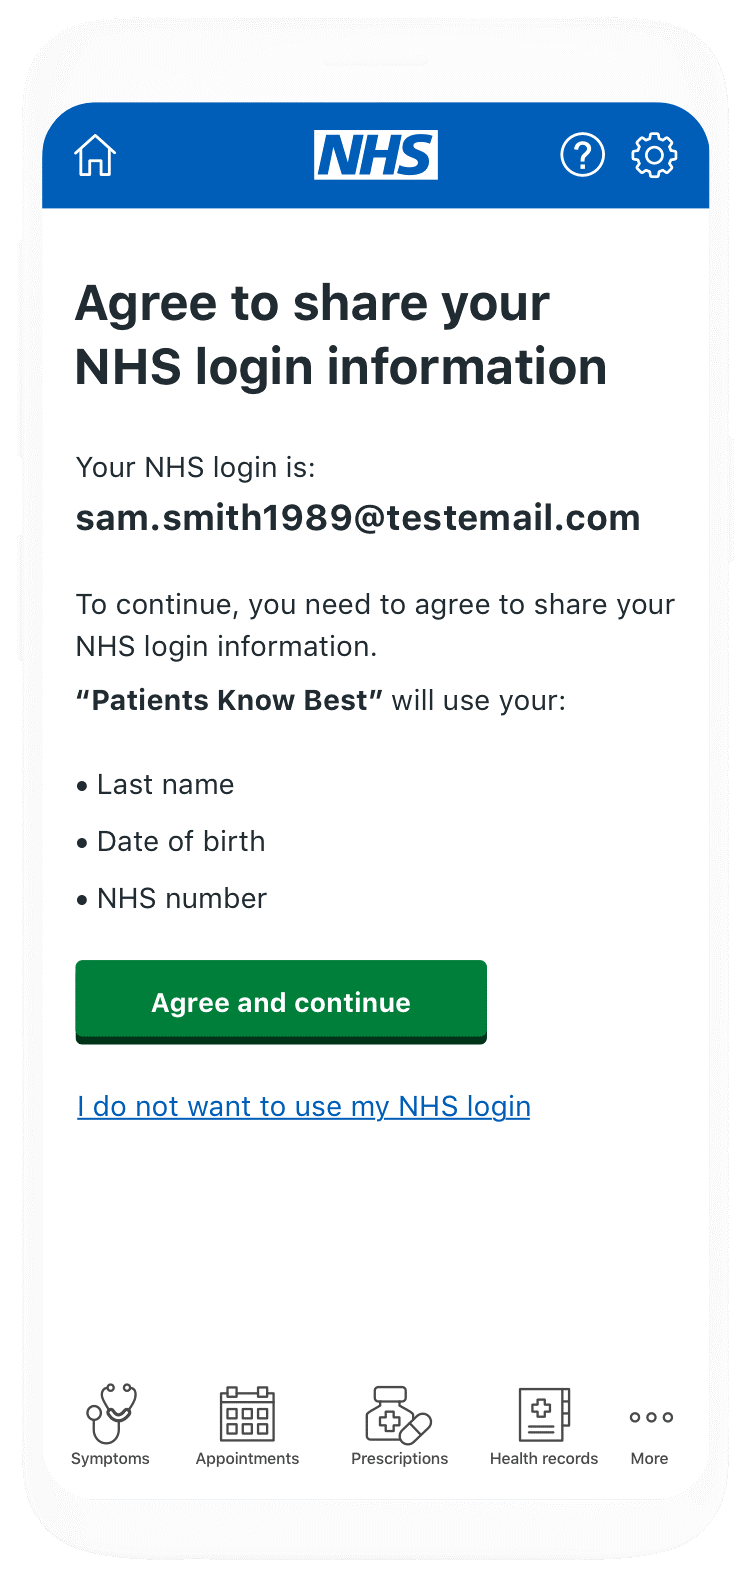Image resolution: width=750 pixels, height=1576 pixels.
Task: Tap the Prescriptions pill bottle icon
Action: tap(398, 1415)
